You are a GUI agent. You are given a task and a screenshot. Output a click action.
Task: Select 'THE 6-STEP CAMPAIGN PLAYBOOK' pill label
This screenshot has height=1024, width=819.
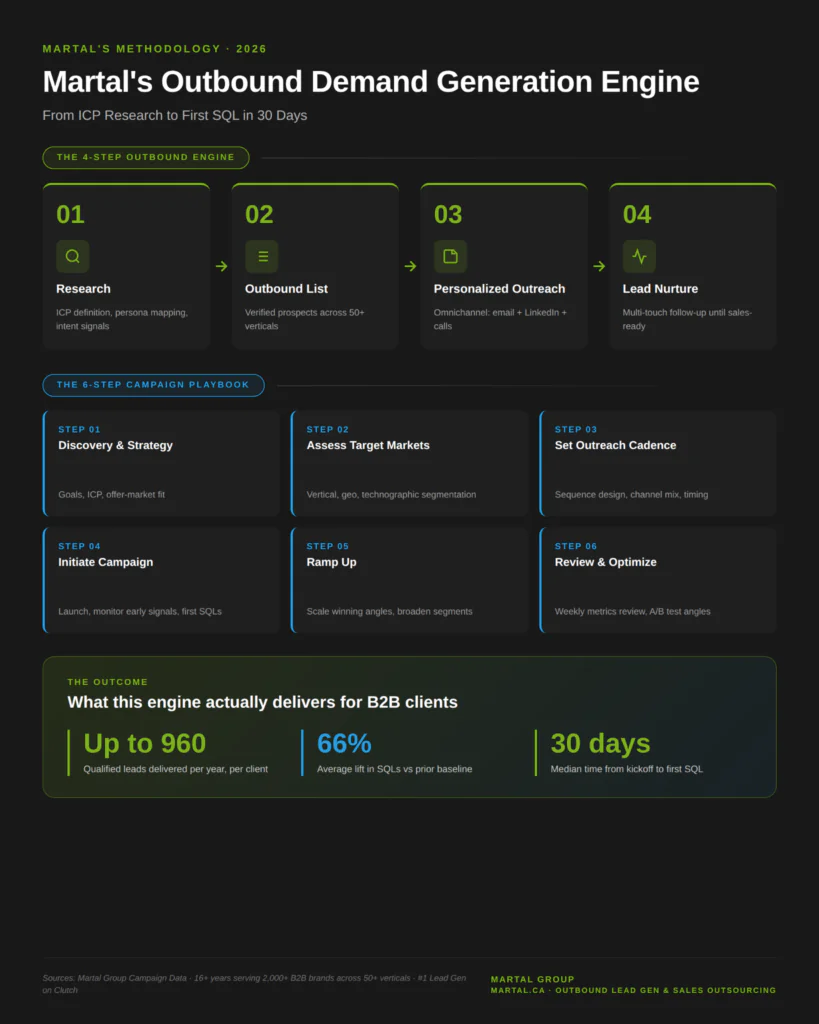(153, 385)
